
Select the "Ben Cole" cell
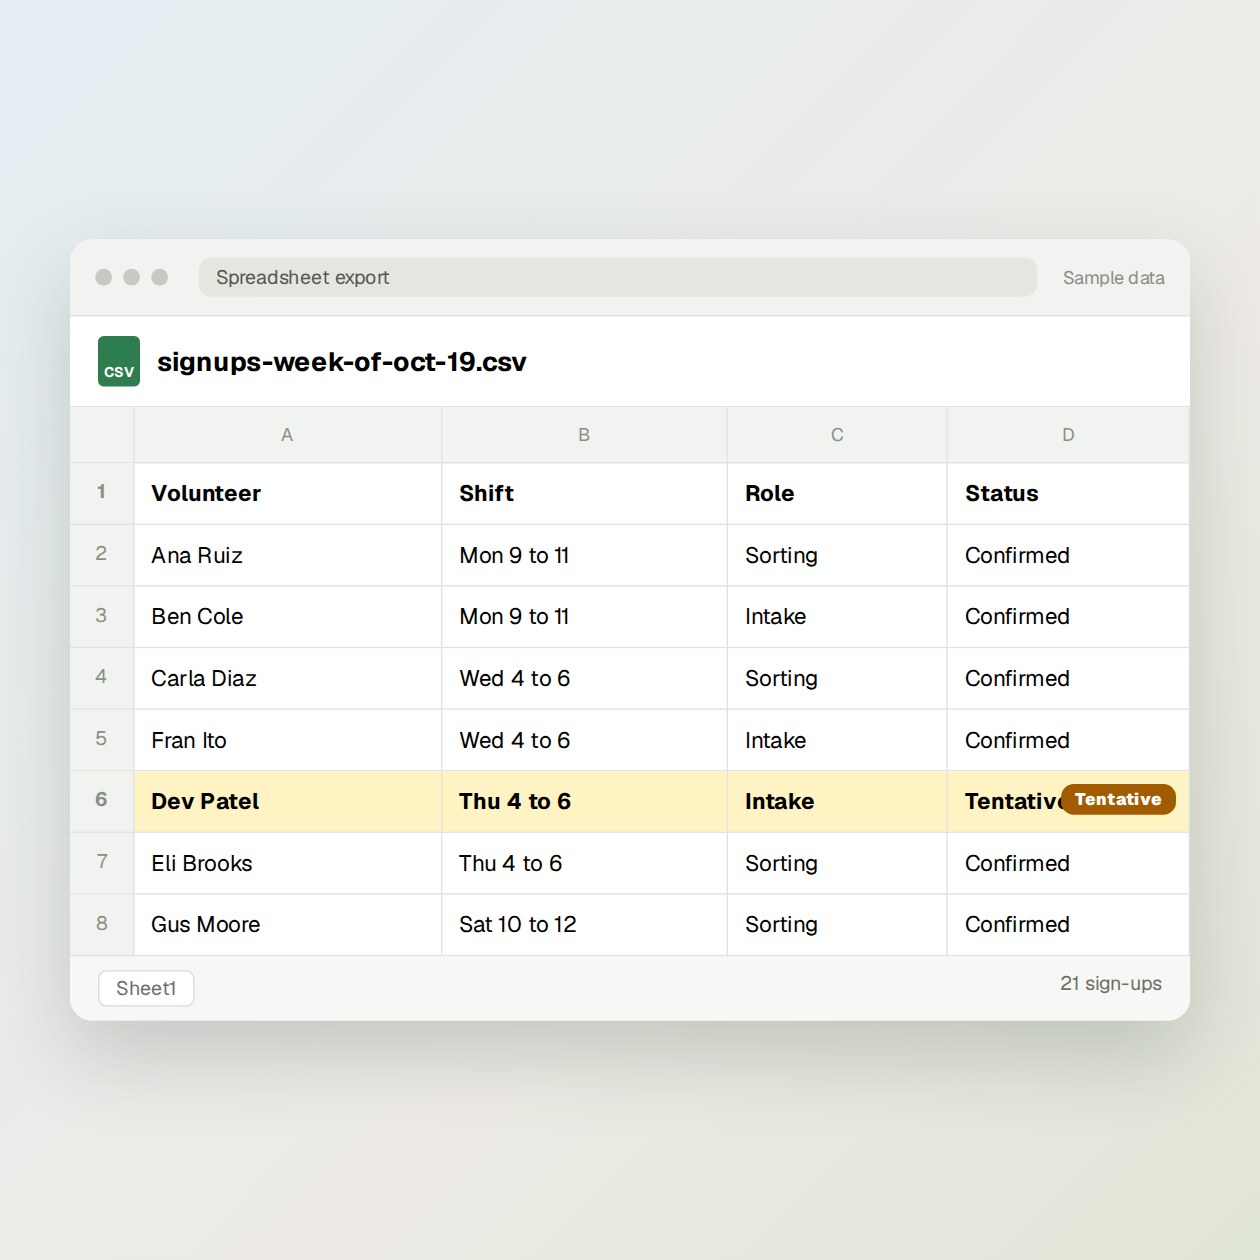tap(287, 616)
